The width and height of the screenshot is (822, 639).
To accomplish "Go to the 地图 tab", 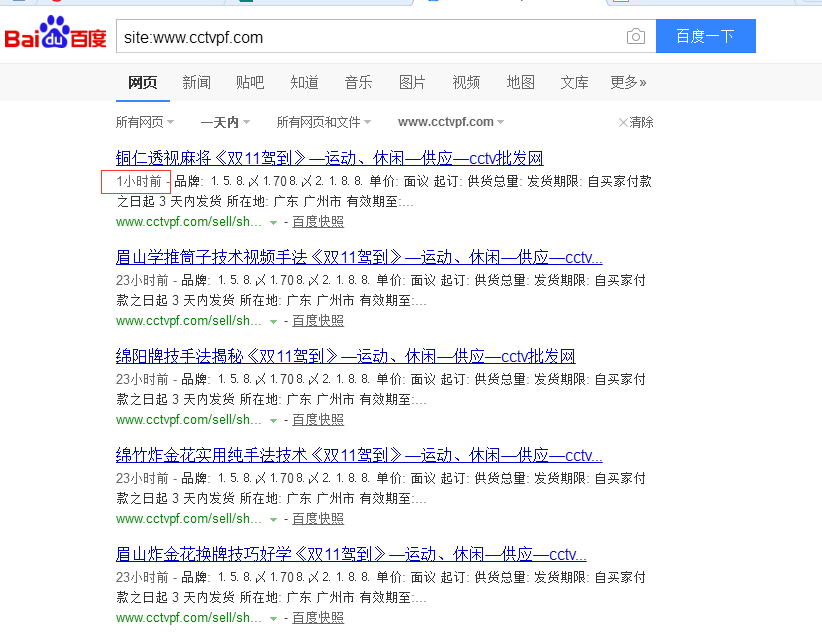I will [520, 82].
